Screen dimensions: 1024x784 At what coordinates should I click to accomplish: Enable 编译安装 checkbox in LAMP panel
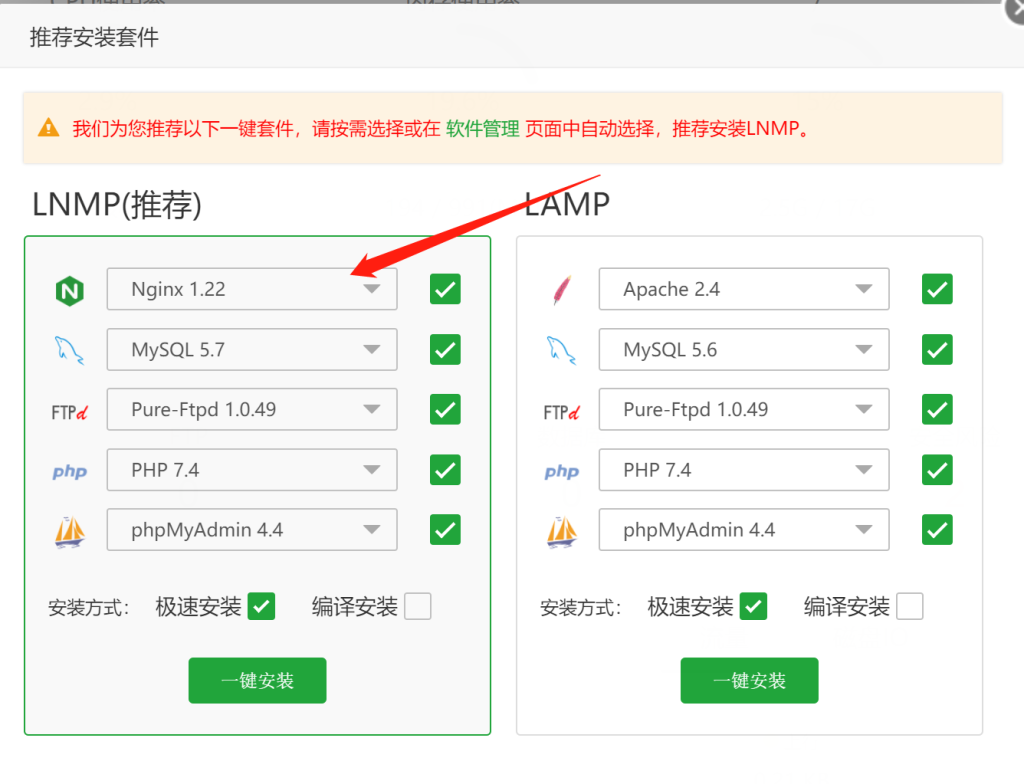point(910,606)
